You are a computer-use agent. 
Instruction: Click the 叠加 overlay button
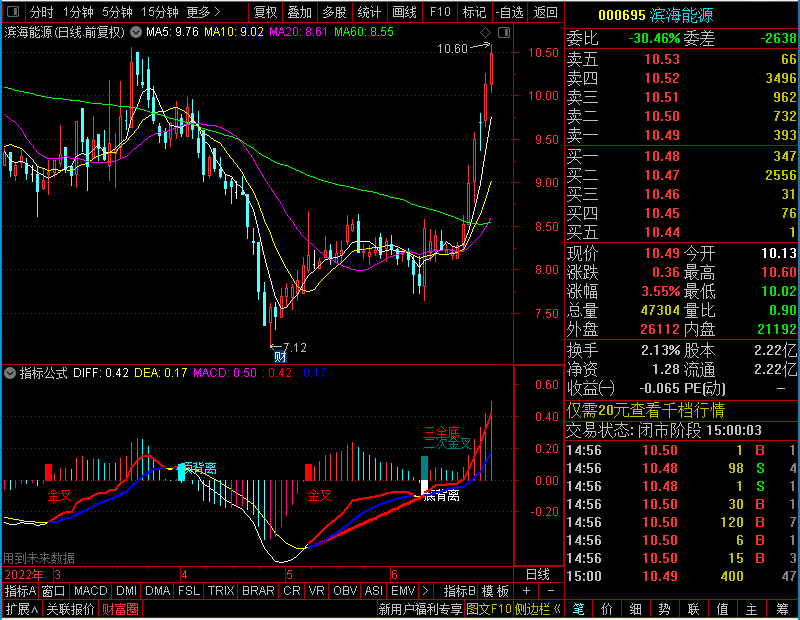click(299, 12)
